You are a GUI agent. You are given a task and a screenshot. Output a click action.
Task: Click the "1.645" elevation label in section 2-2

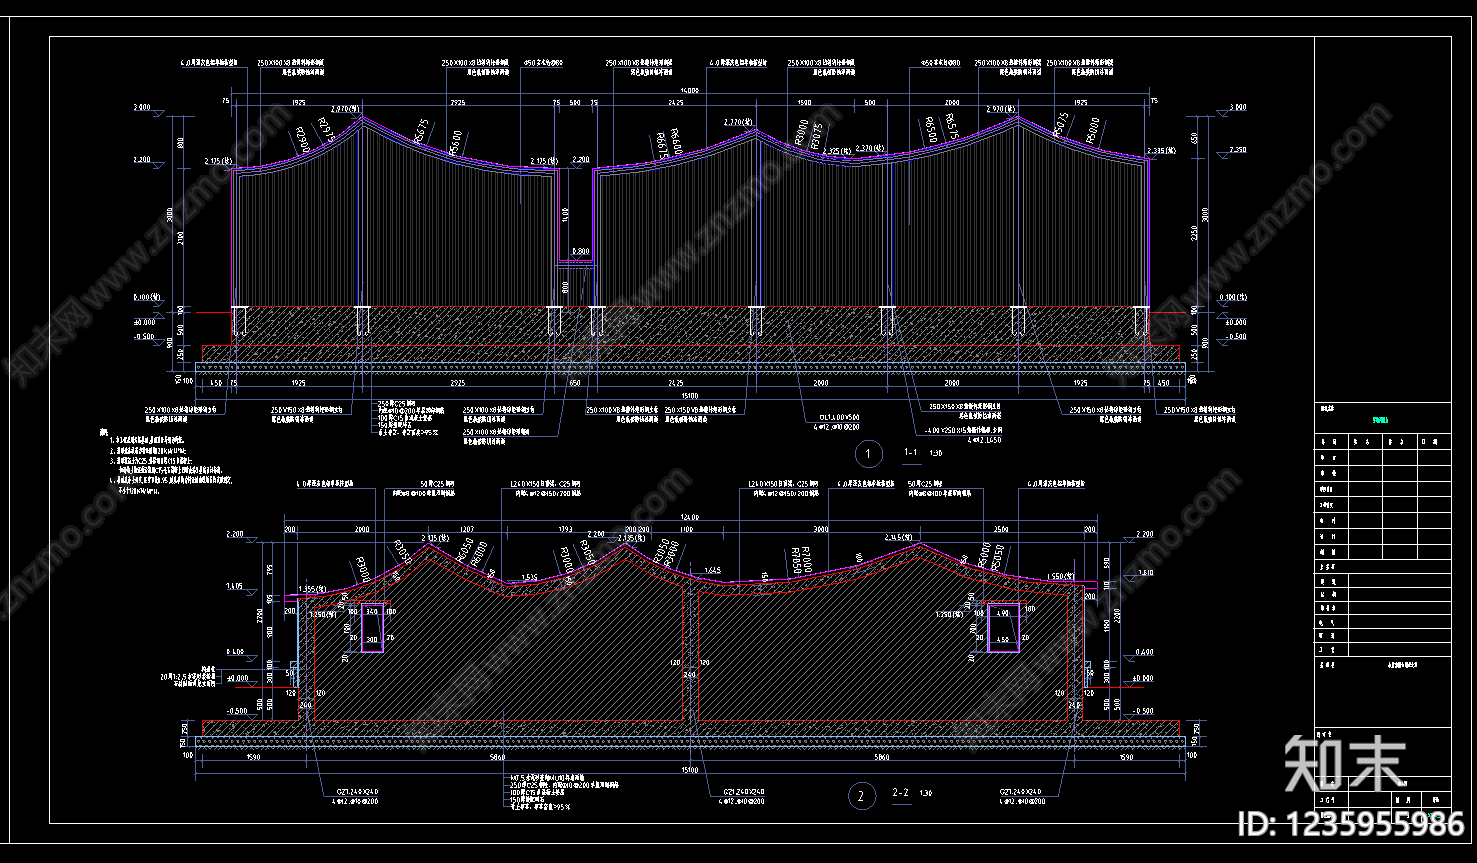coord(712,571)
